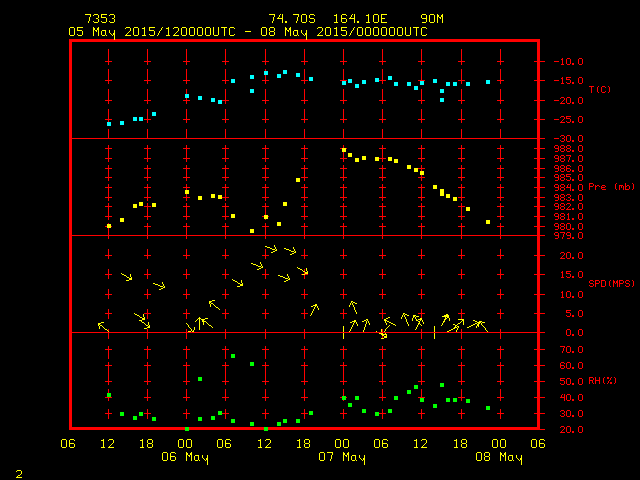Click the frame number 2 at bottom left

pyautogui.click(x=18, y=470)
